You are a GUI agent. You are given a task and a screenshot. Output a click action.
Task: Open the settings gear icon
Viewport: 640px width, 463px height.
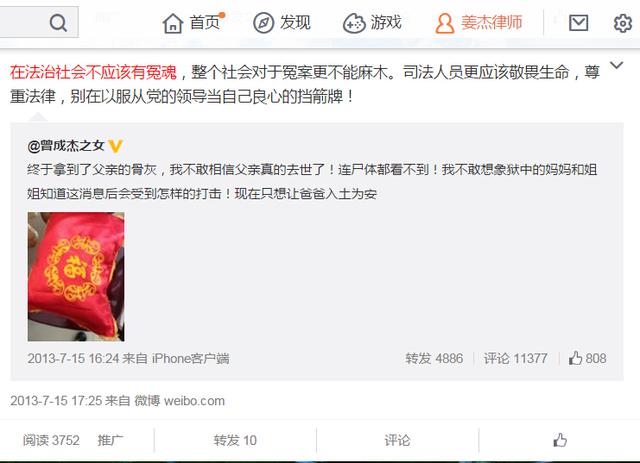(622, 23)
